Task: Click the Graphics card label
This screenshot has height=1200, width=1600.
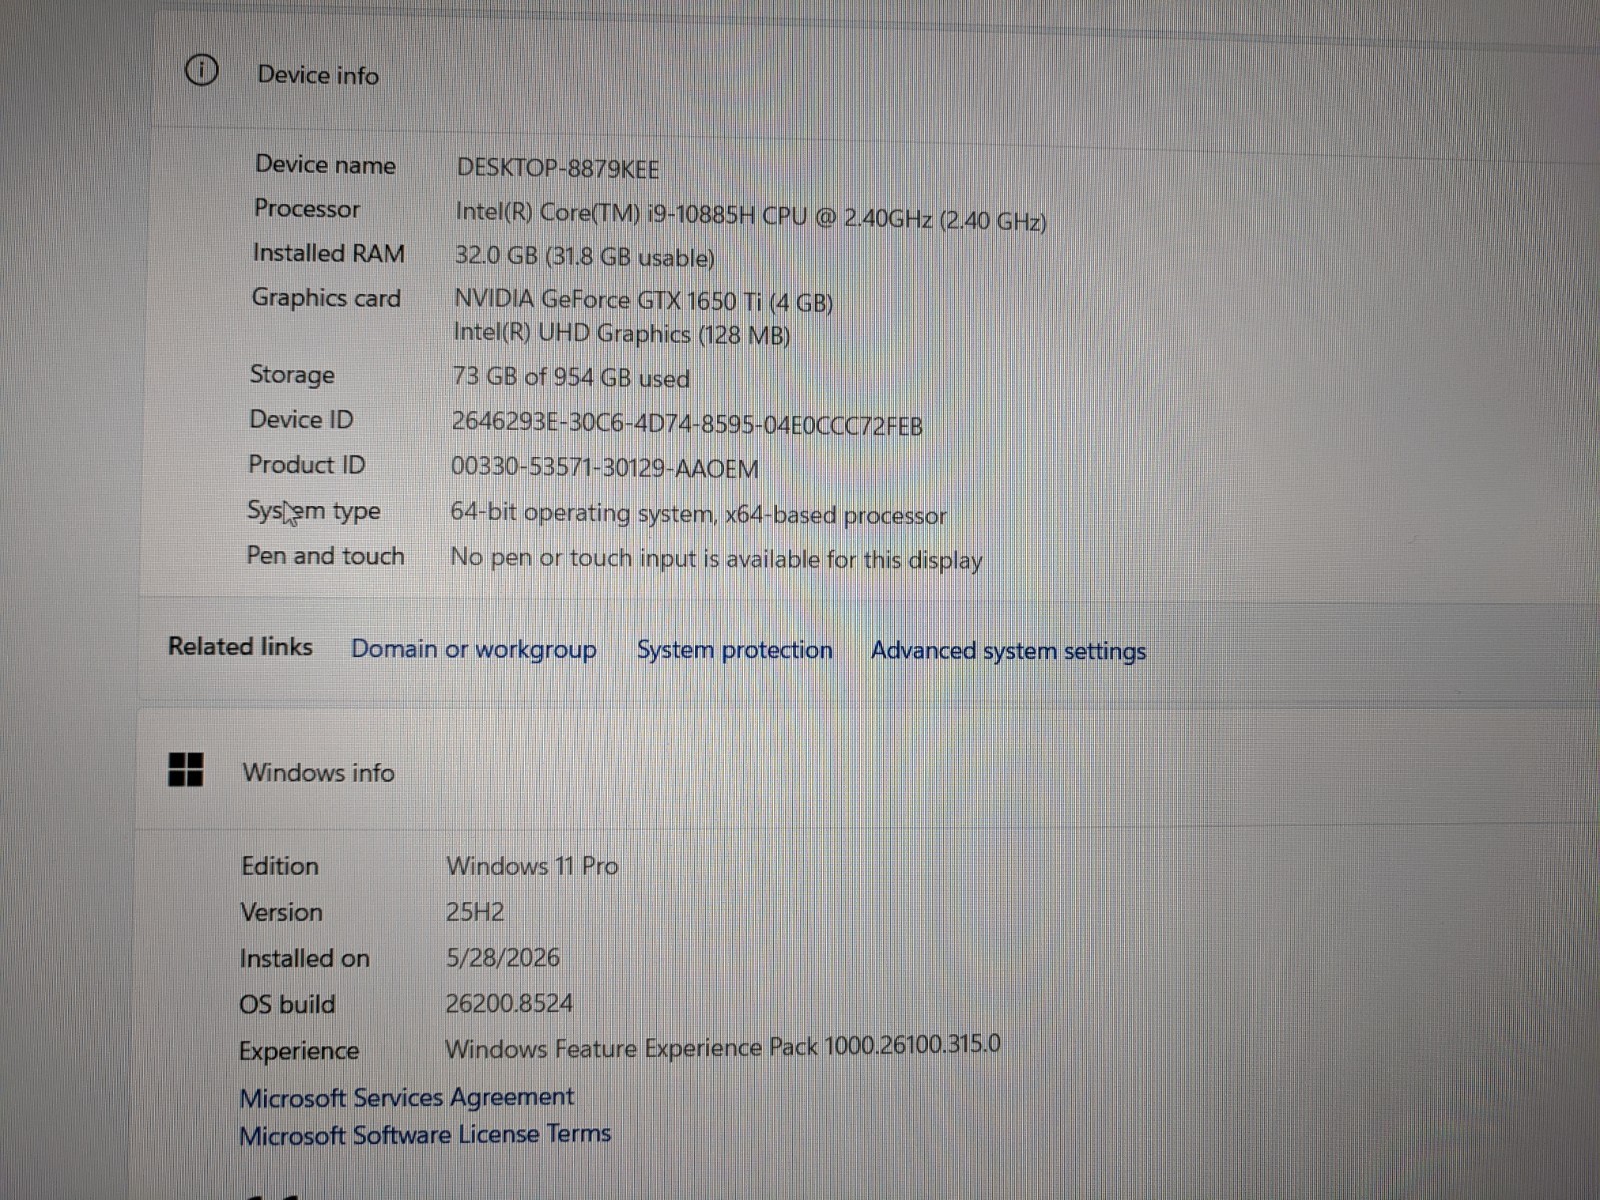Action: 326,298
